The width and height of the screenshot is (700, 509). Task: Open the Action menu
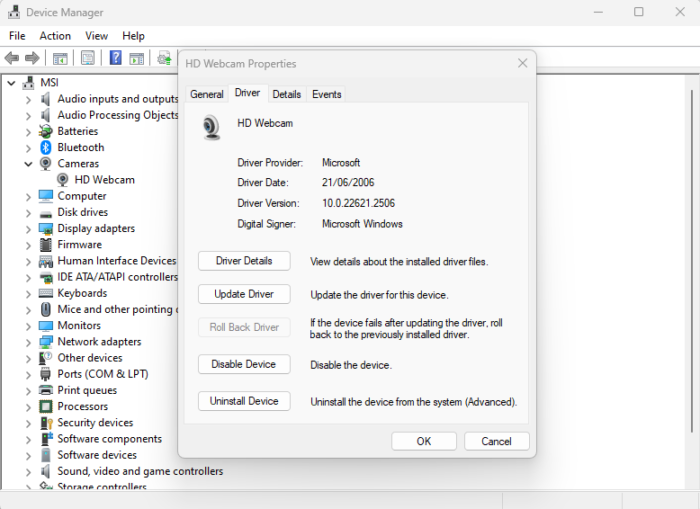[x=55, y=36]
